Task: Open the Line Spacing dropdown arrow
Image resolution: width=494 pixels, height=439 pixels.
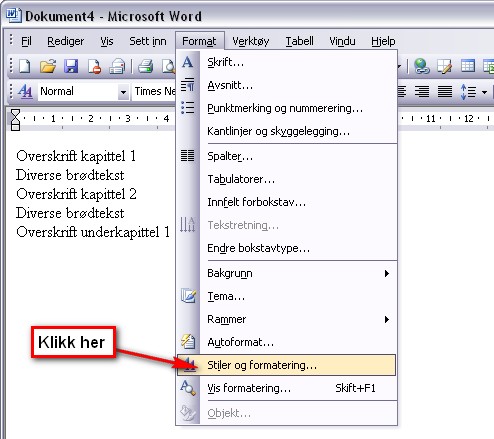Action: [484, 92]
